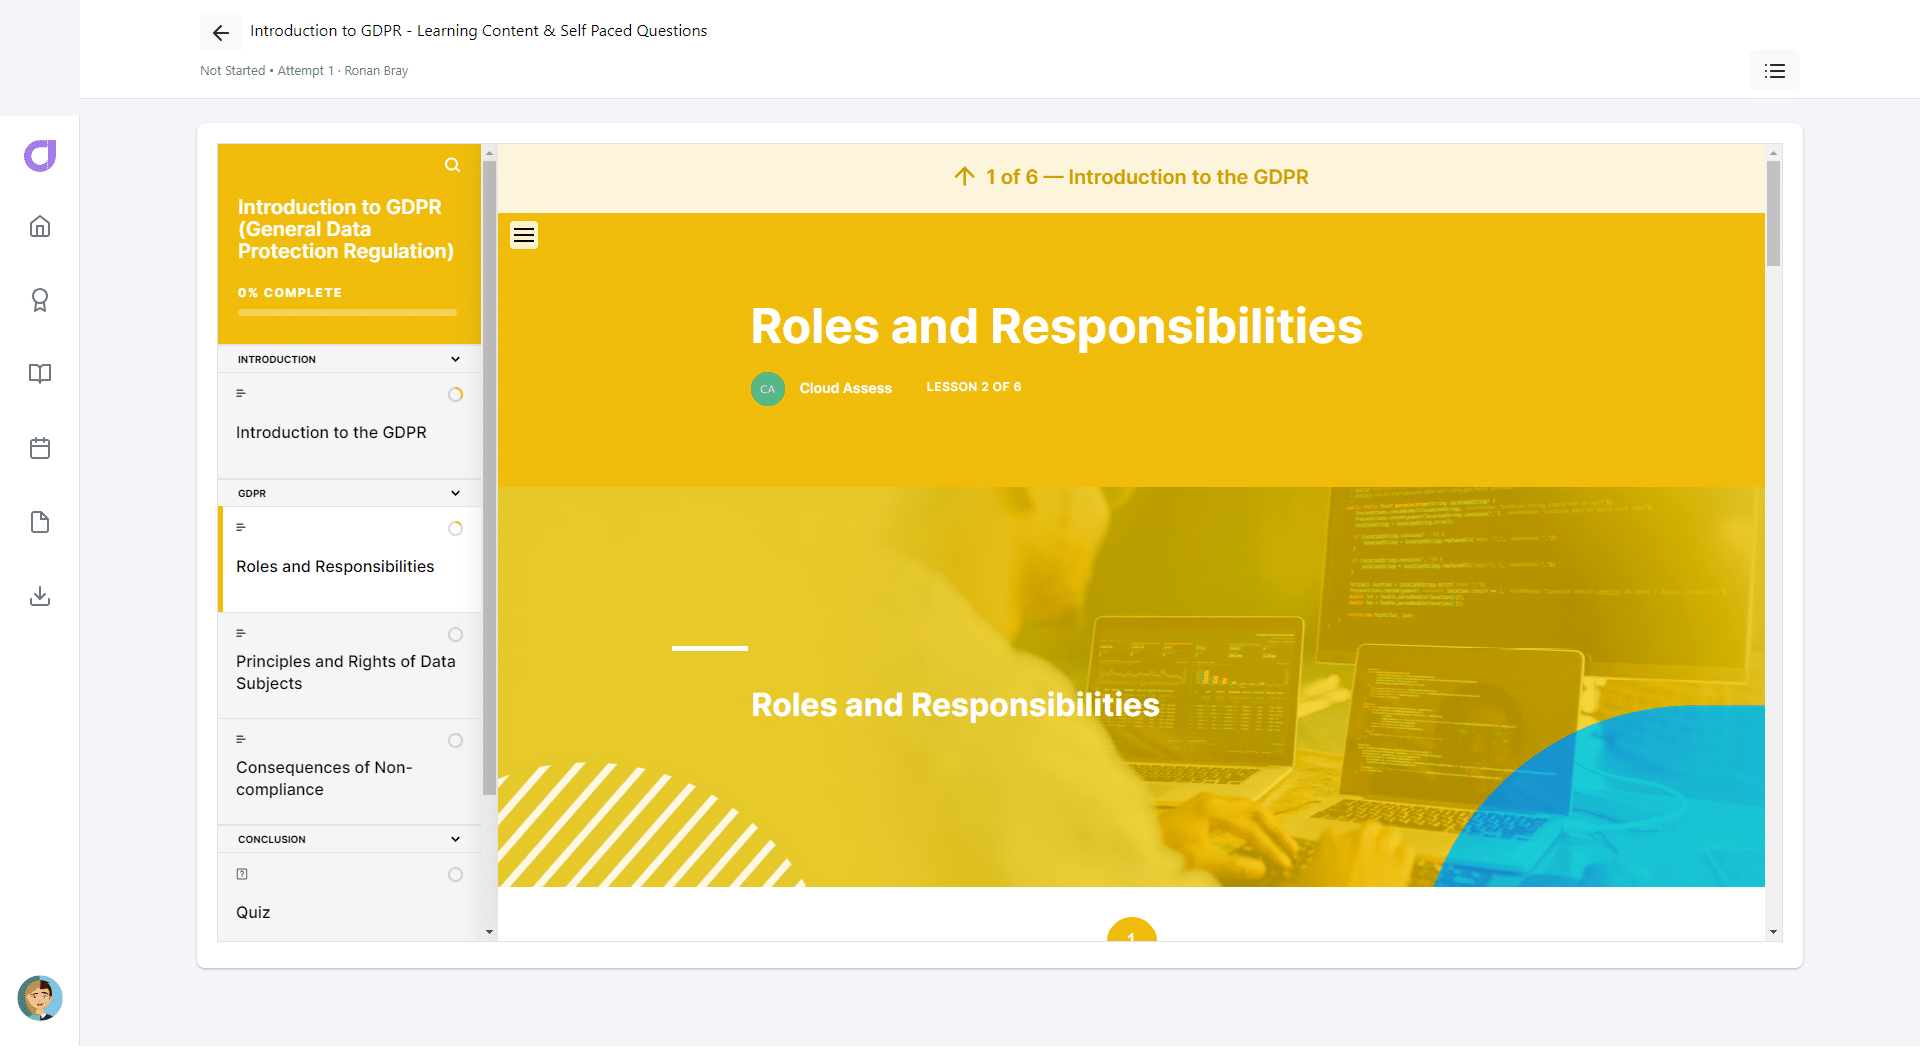Open the user profile avatar
The height and width of the screenshot is (1047, 1920).
coord(40,998)
